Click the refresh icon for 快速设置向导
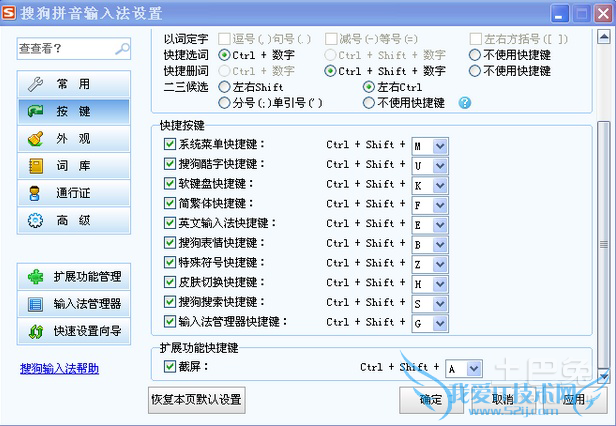The width and height of the screenshot is (616, 426). (36, 331)
